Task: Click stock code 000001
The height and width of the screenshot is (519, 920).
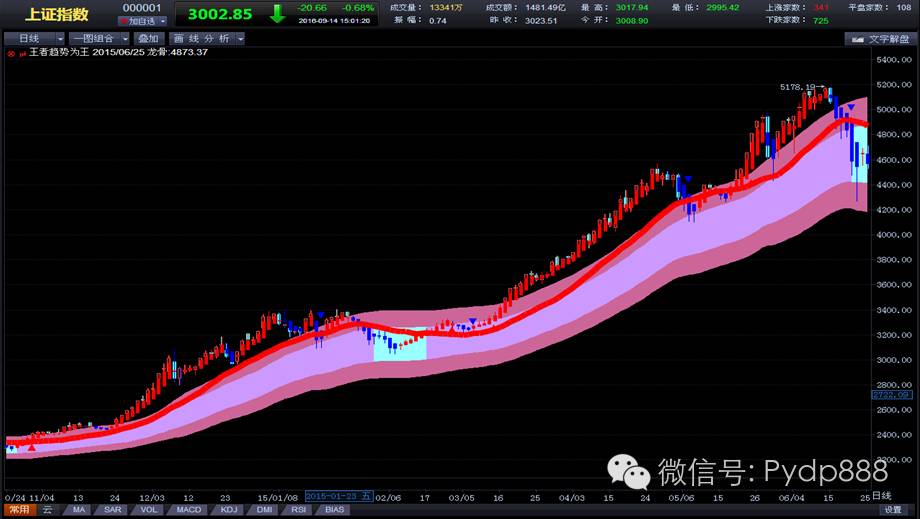Action: 141,8
